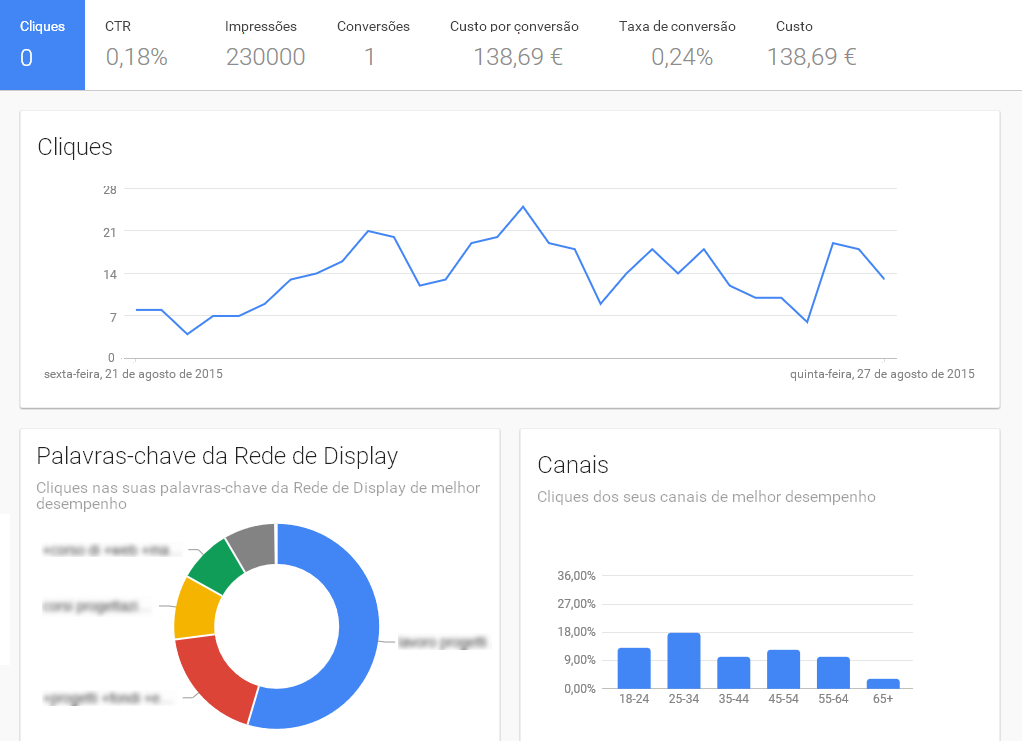Select the Custo metric tile
Screen dimensions: 1022x741
tap(811, 42)
